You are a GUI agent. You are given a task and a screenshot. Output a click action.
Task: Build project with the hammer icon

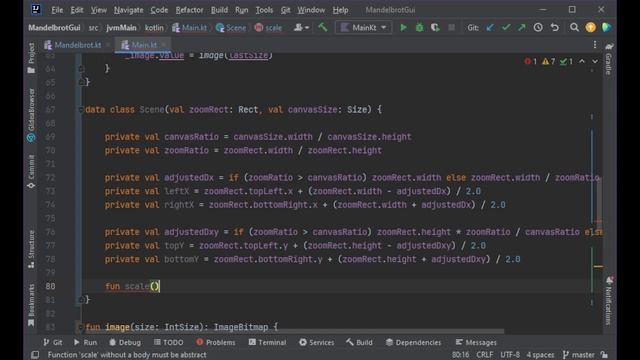323,27
